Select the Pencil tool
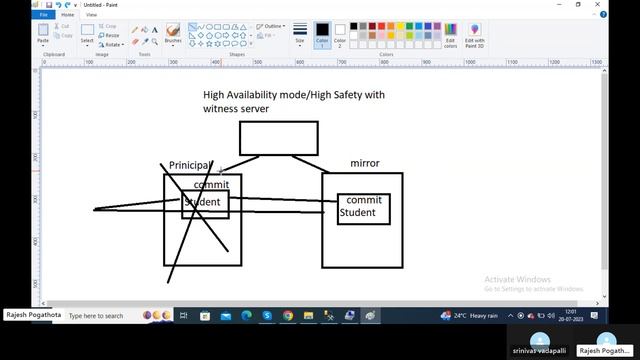Viewport: 640px width, 360px height. click(135, 30)
